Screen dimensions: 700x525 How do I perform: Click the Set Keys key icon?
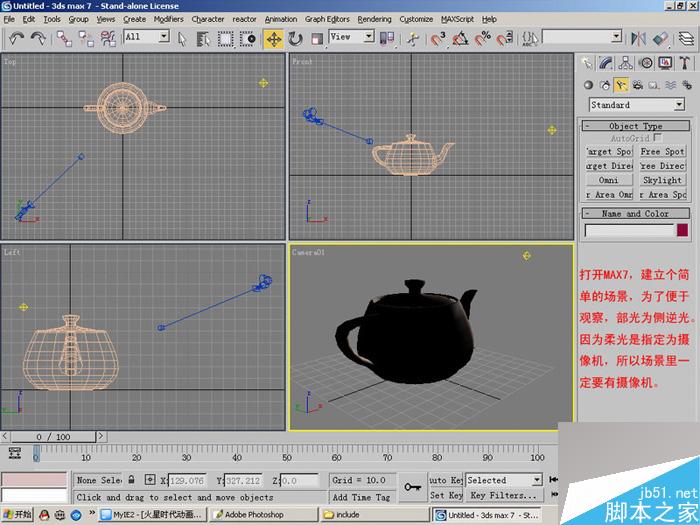point(411,487)
